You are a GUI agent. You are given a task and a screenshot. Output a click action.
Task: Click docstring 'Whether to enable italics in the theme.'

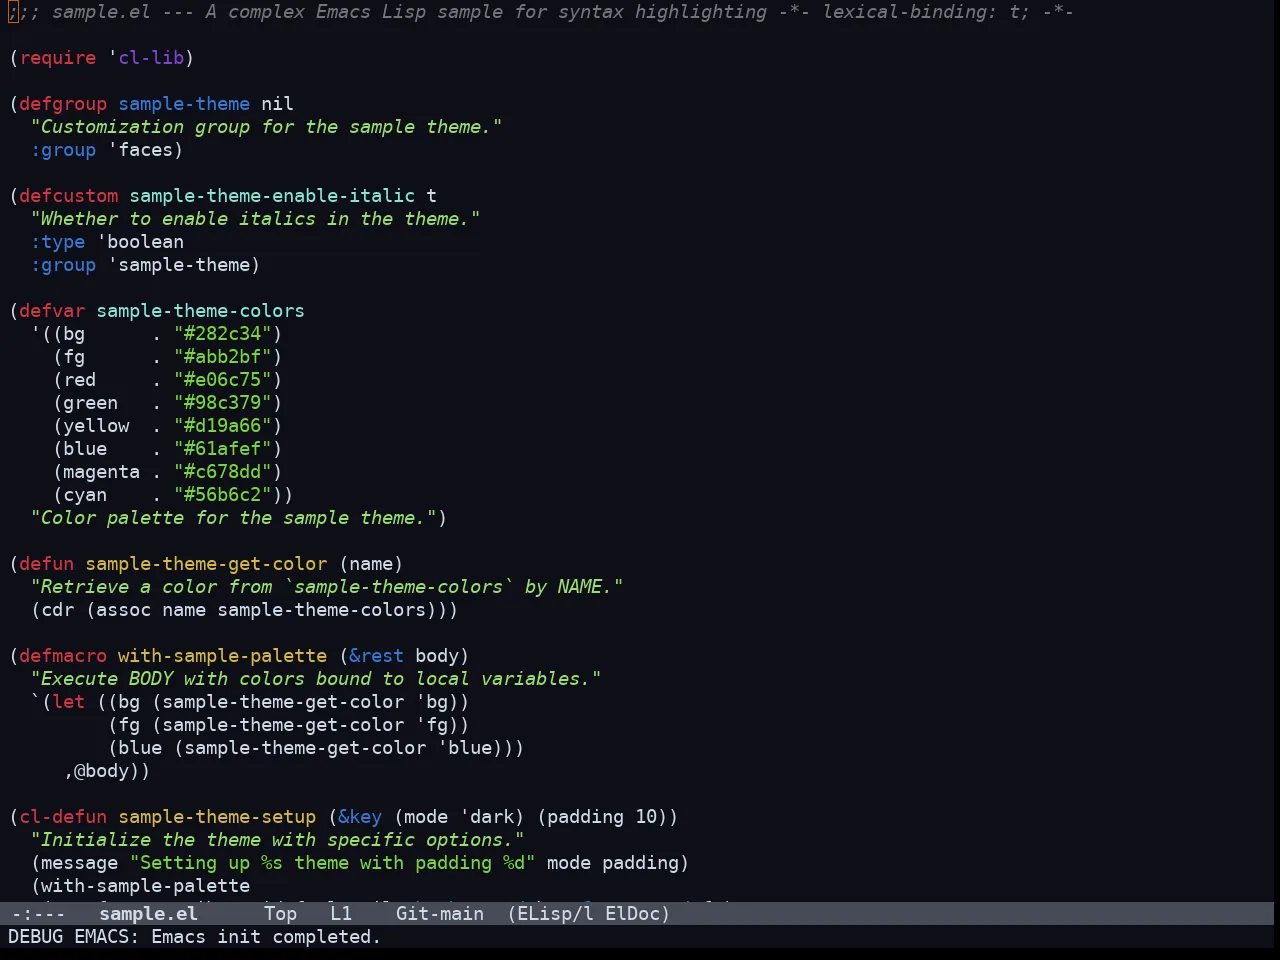pyautogui.click(x=255, y=219)
